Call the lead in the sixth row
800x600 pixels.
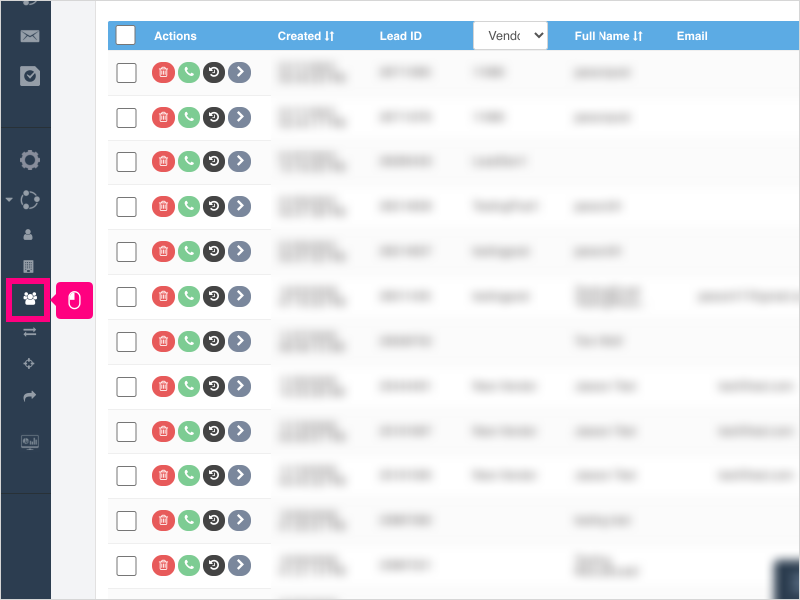(x=189, y=296)
